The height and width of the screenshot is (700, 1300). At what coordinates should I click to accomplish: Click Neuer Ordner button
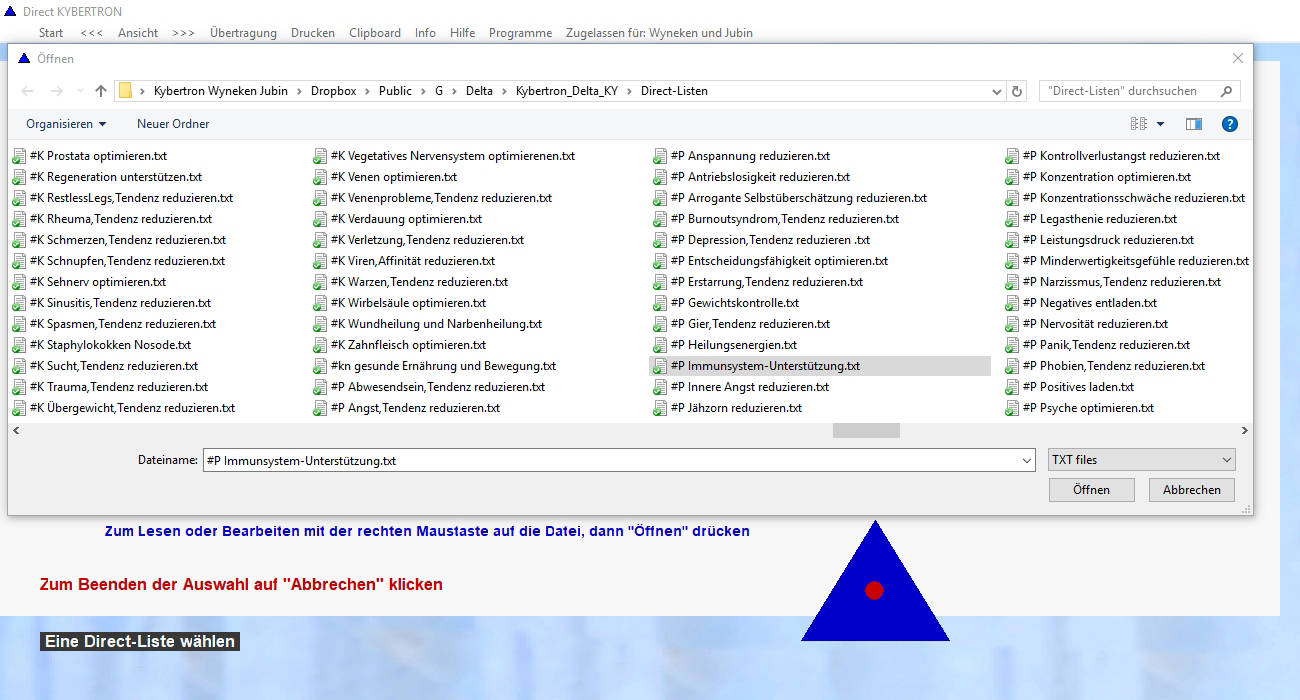point(173,124)
